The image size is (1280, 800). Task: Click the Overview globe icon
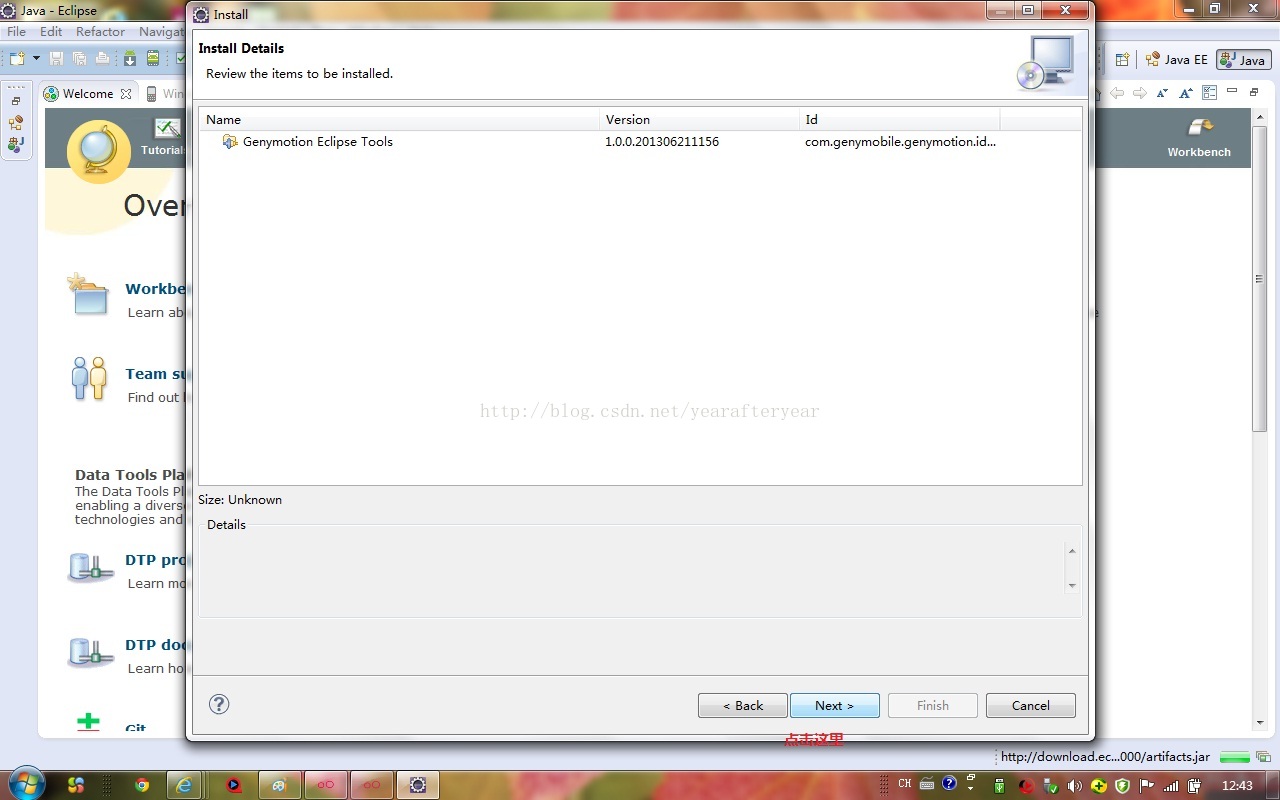[98, 152]
